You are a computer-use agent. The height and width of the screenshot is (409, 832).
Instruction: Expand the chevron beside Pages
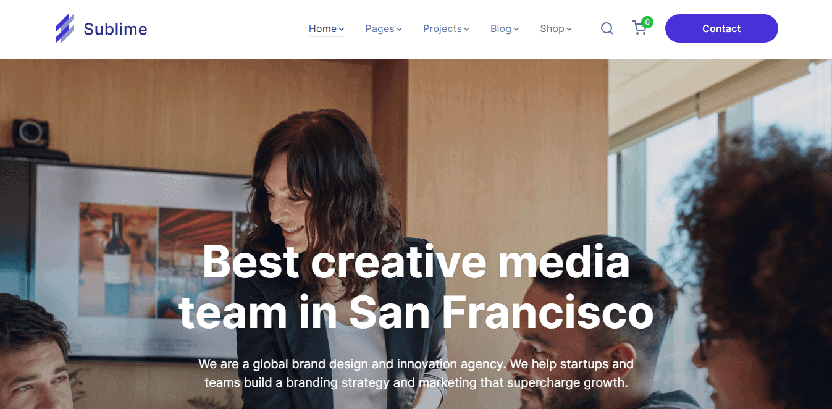(399, 29)
